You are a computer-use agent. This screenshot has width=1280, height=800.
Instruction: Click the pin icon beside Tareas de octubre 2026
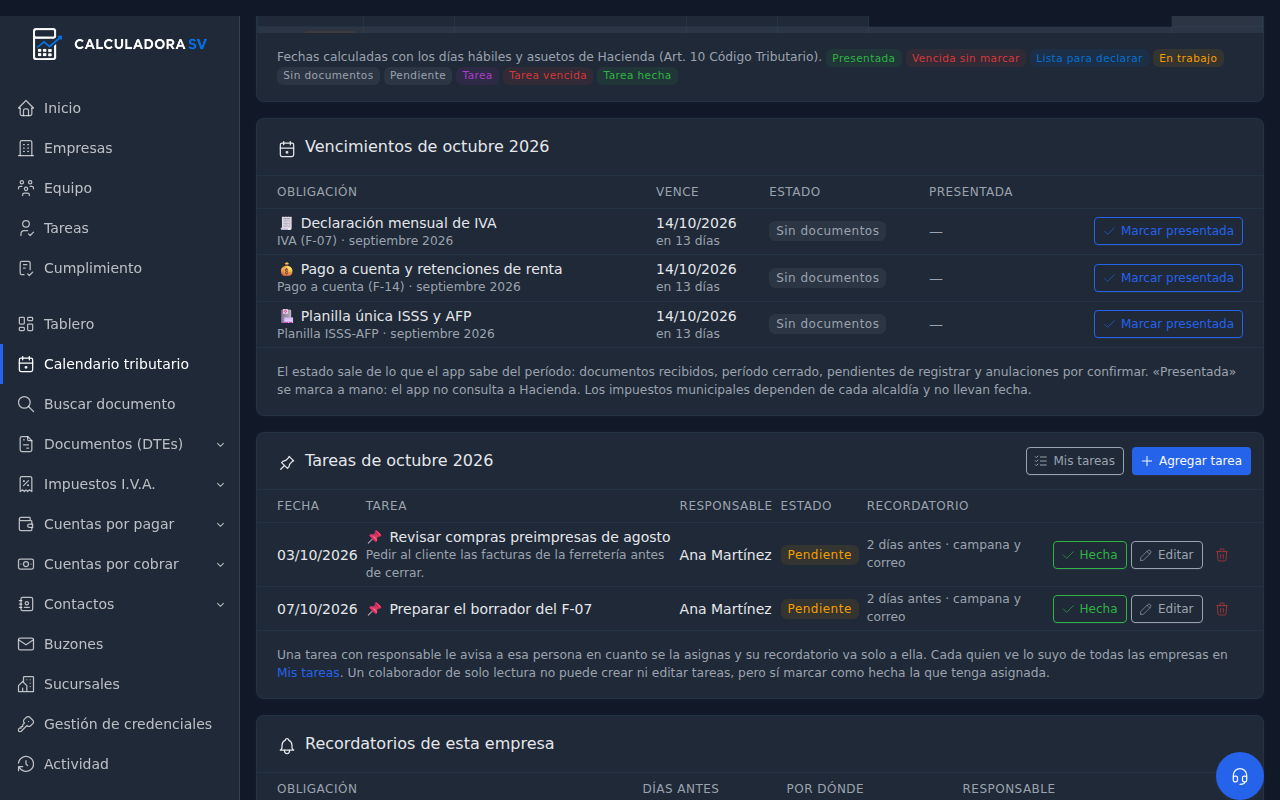pos(287,463)
